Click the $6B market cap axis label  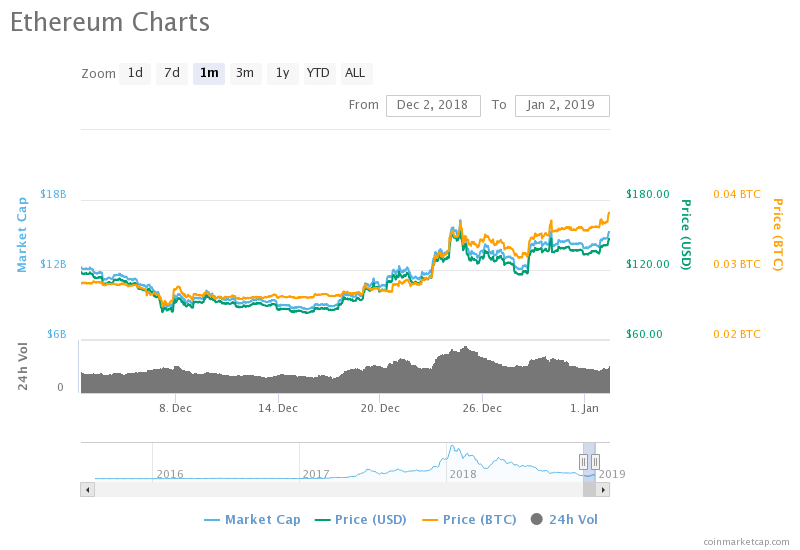tap(57, 334)
